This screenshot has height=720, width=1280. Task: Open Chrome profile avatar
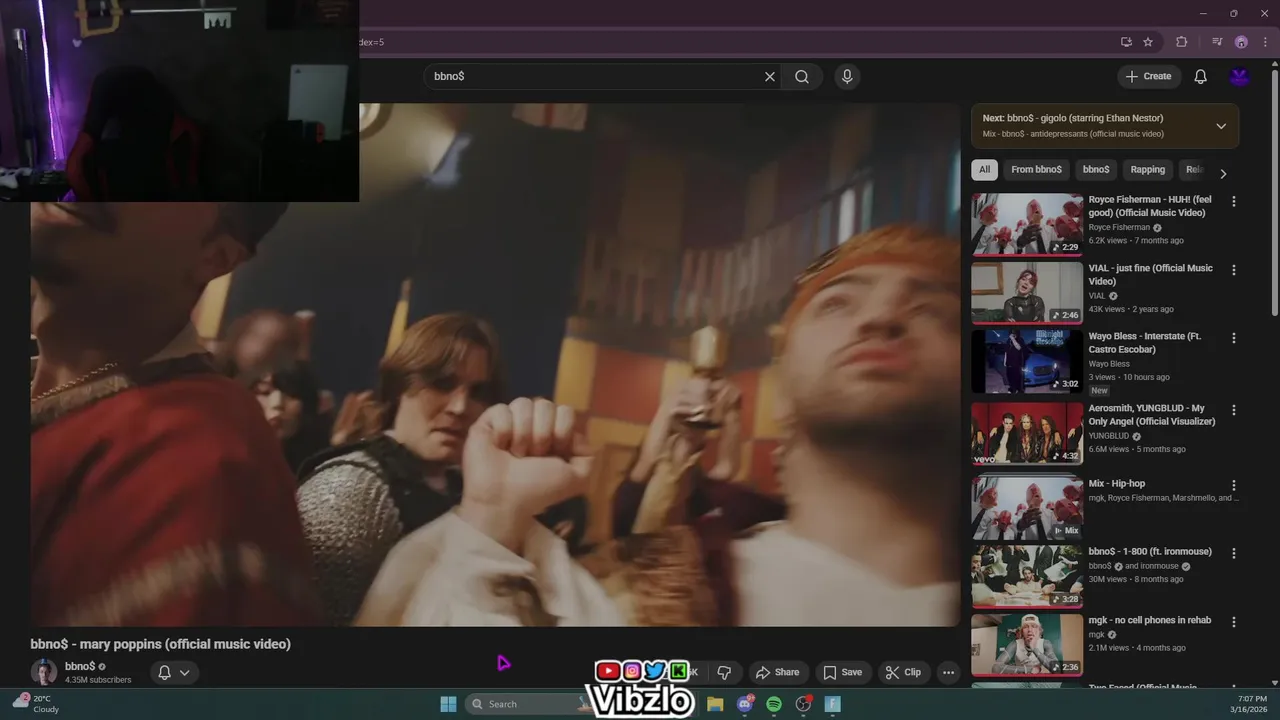pyautogui.click(x=1241, y=42)
